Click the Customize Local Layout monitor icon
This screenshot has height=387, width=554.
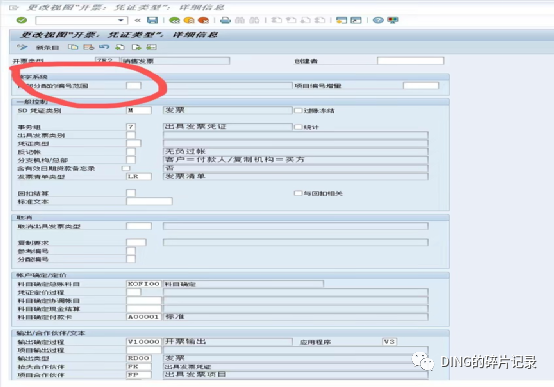tap(393, 20)
